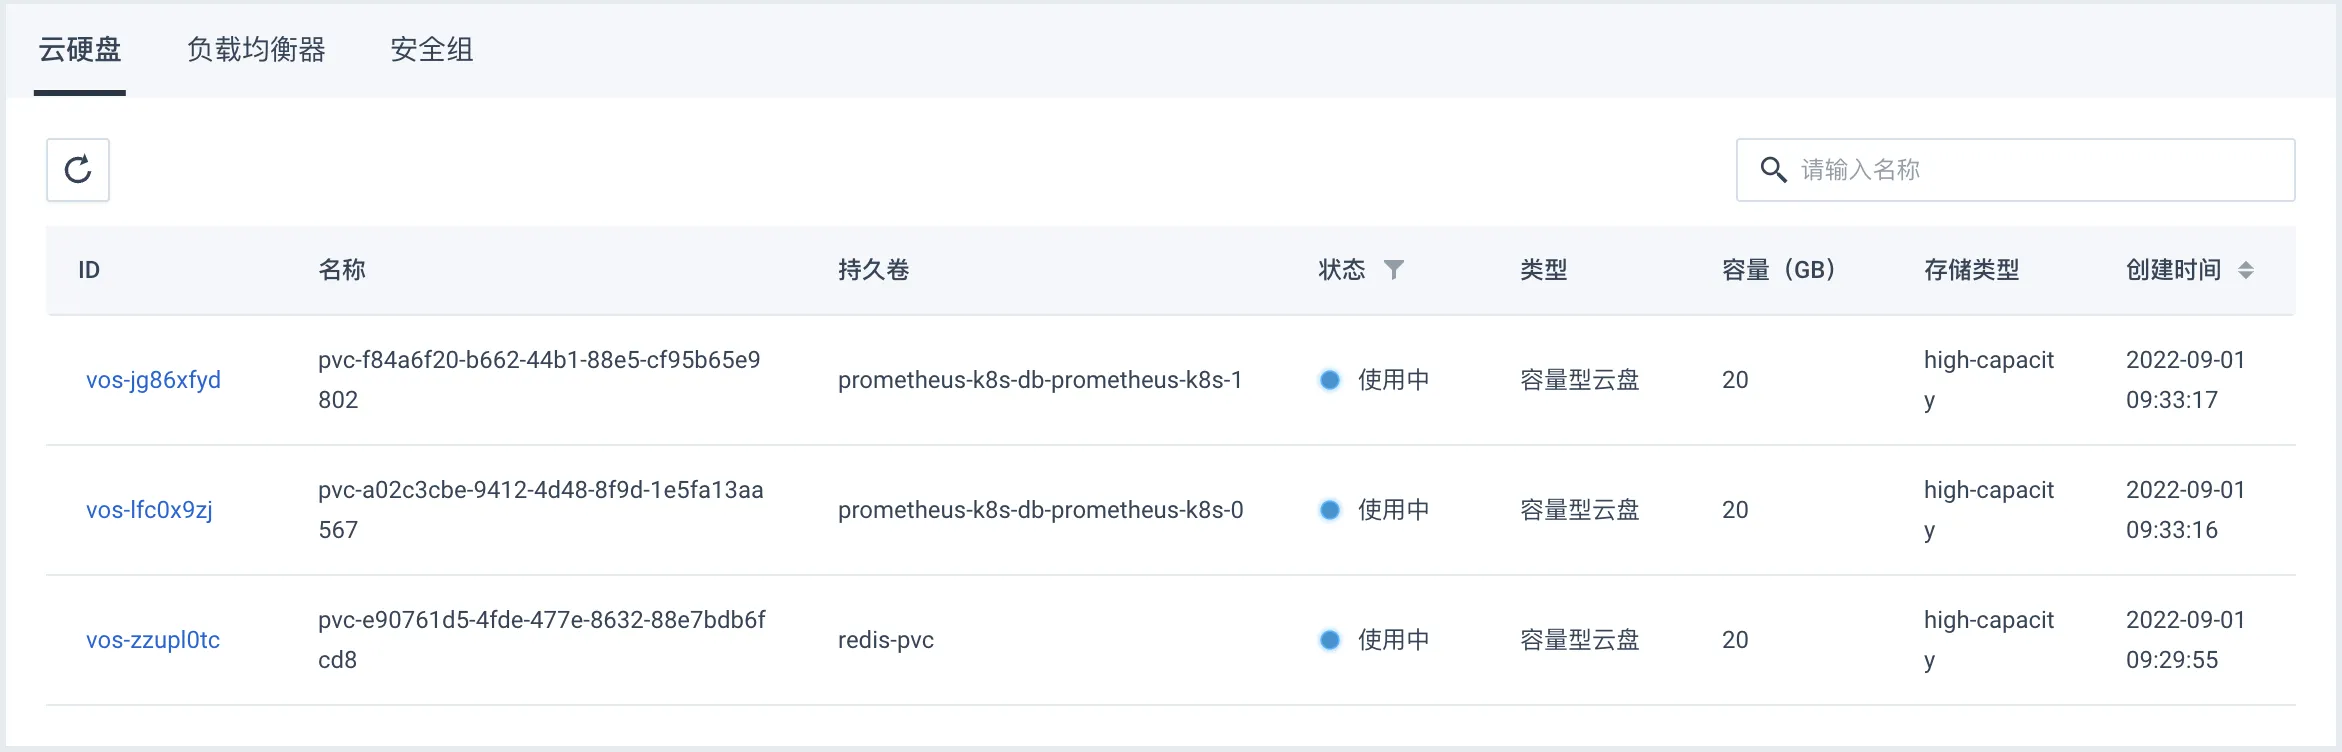Viewport: 2342px width, 752px height.
Task: Open disk link vos-jg86xfyd
Action: (153, 380)
